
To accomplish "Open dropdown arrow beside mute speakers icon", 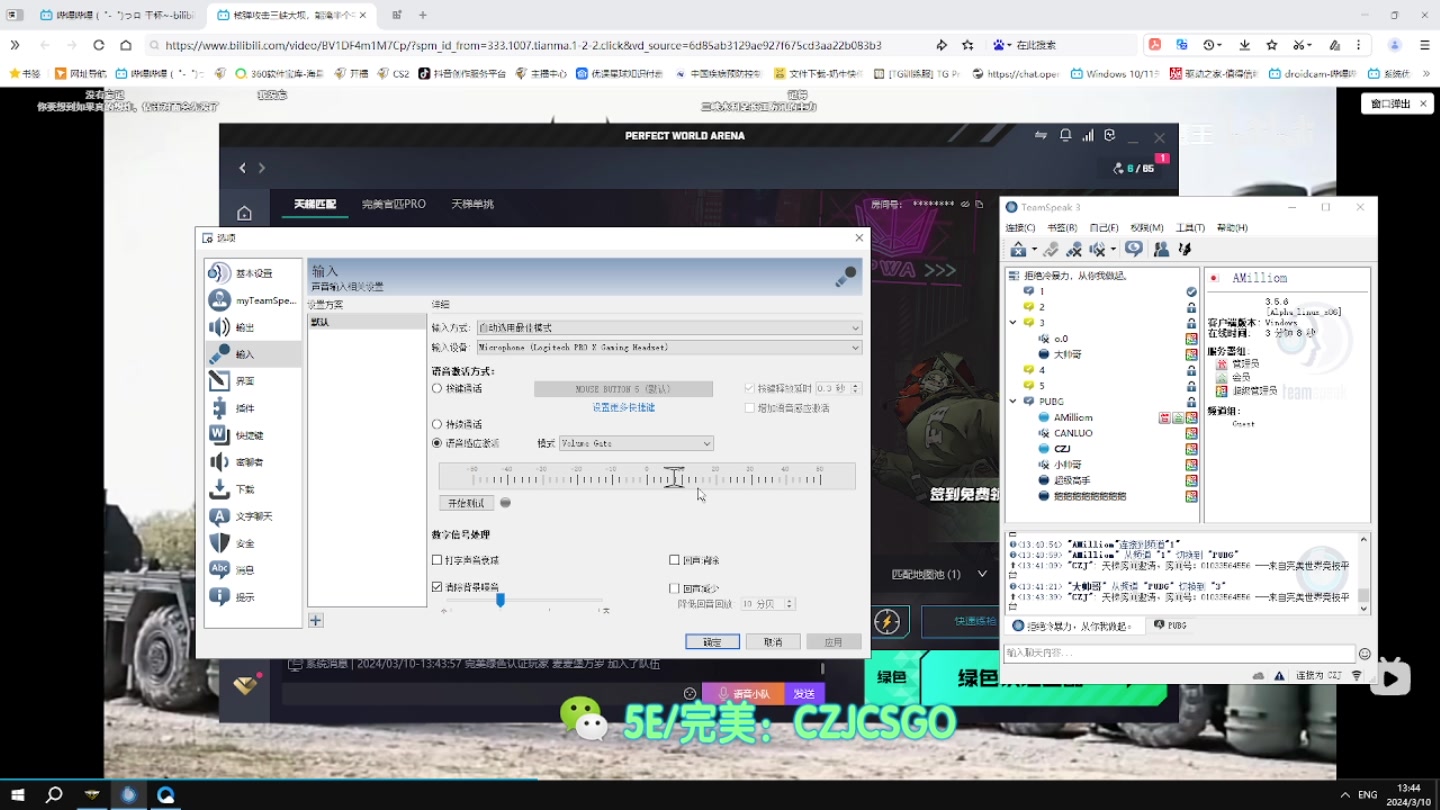I will 1113,250.
